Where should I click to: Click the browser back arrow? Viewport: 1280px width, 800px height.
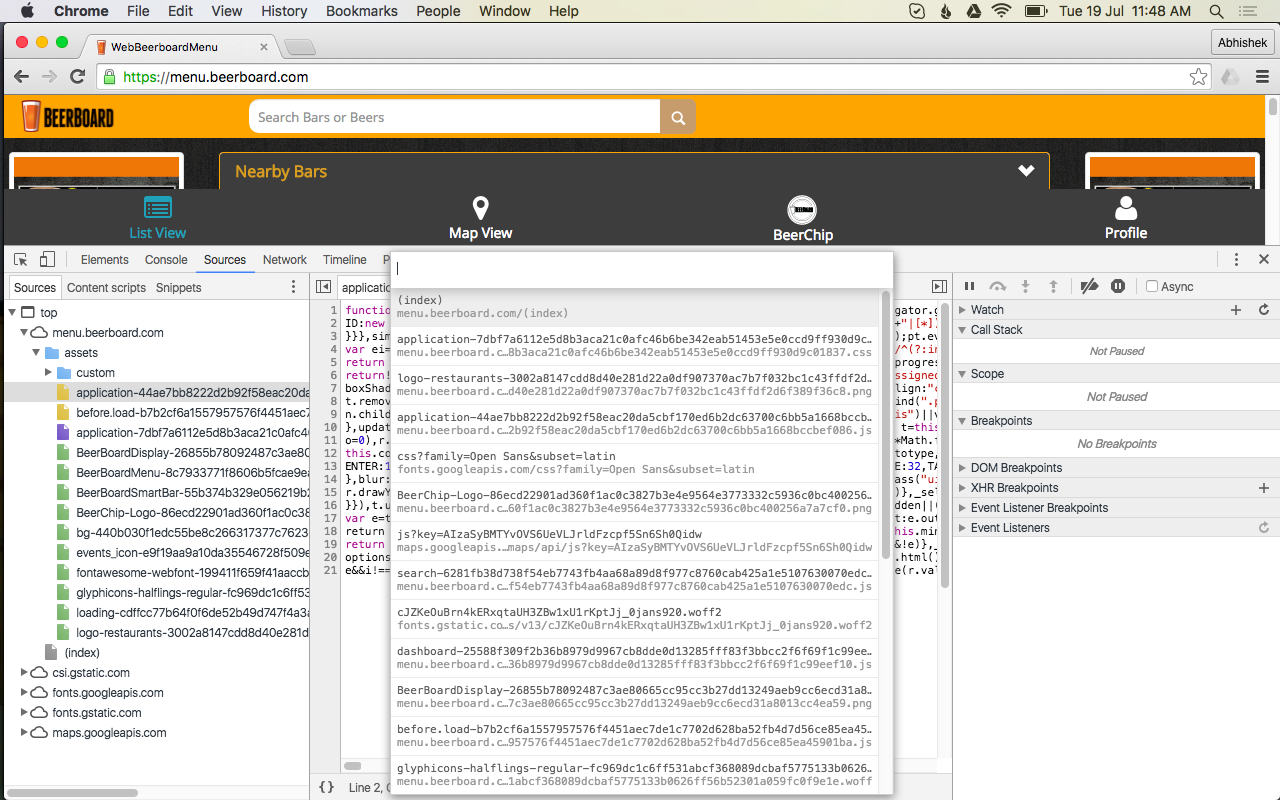[x=20, y=77]
